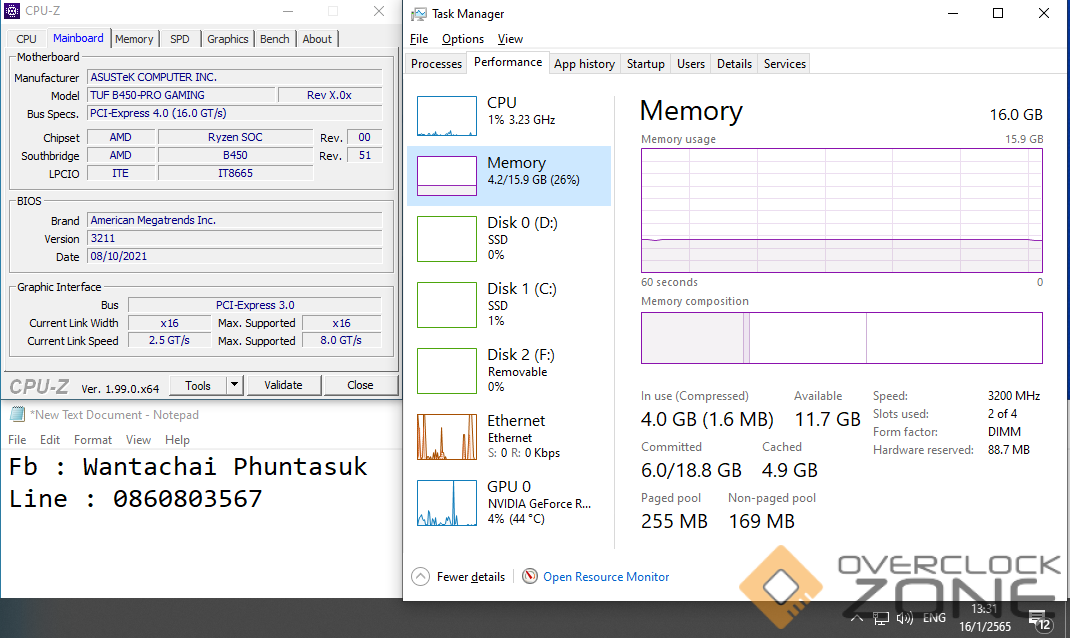Click the Resource Monitor icon

click(530, 576)
